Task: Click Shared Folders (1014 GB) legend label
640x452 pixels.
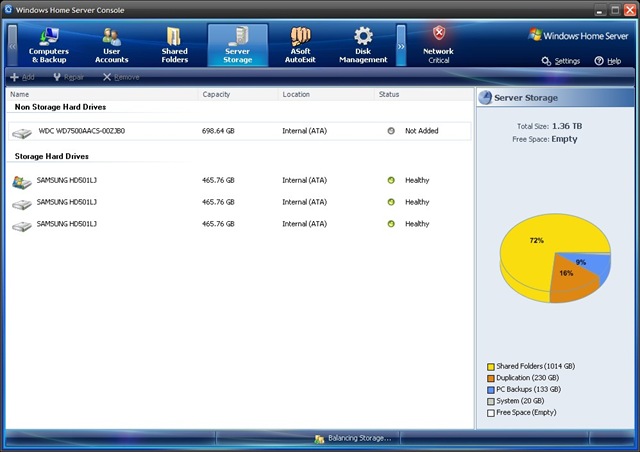Action: tap(536, 366)
